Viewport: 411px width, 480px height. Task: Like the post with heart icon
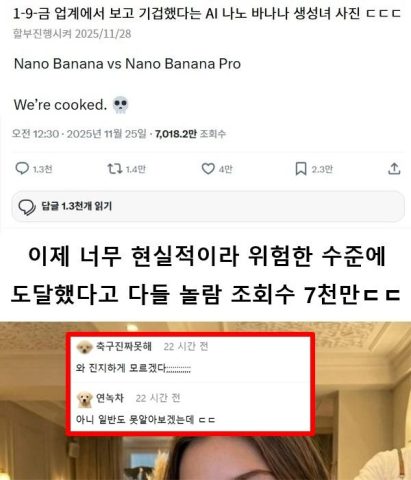click(x=208, y=169)
